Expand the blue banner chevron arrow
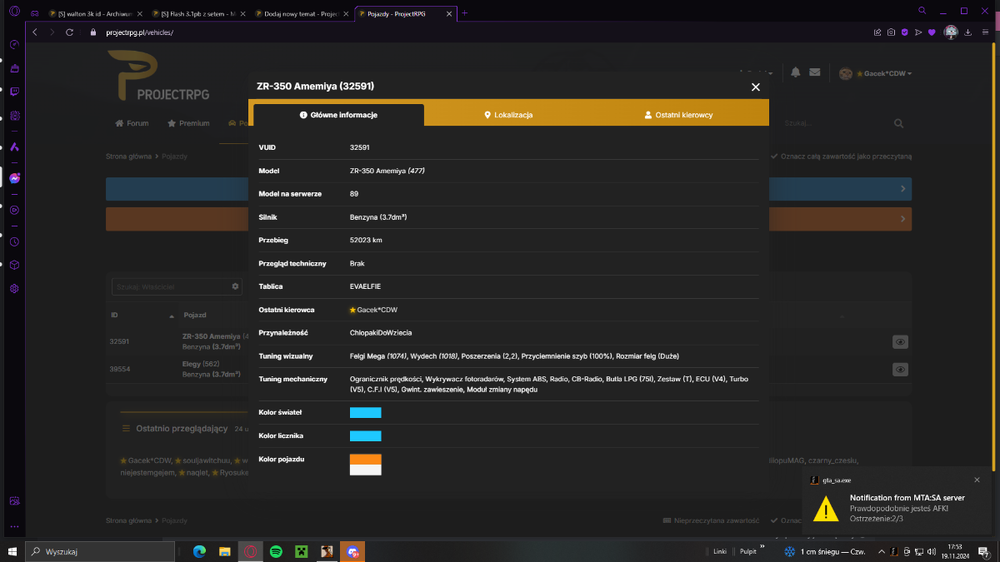 pyautogui.click(x=902, y=189)
